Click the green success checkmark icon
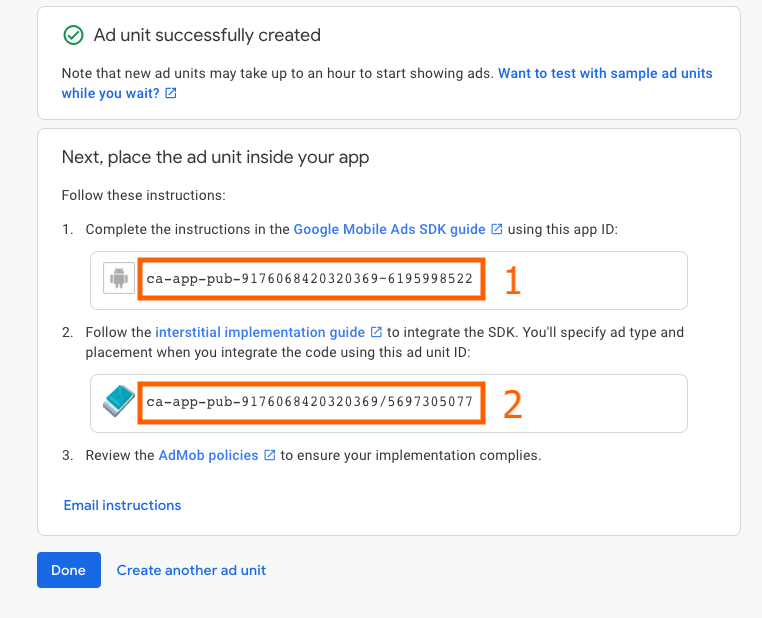The image size is (762, 618). coord(73,35)
